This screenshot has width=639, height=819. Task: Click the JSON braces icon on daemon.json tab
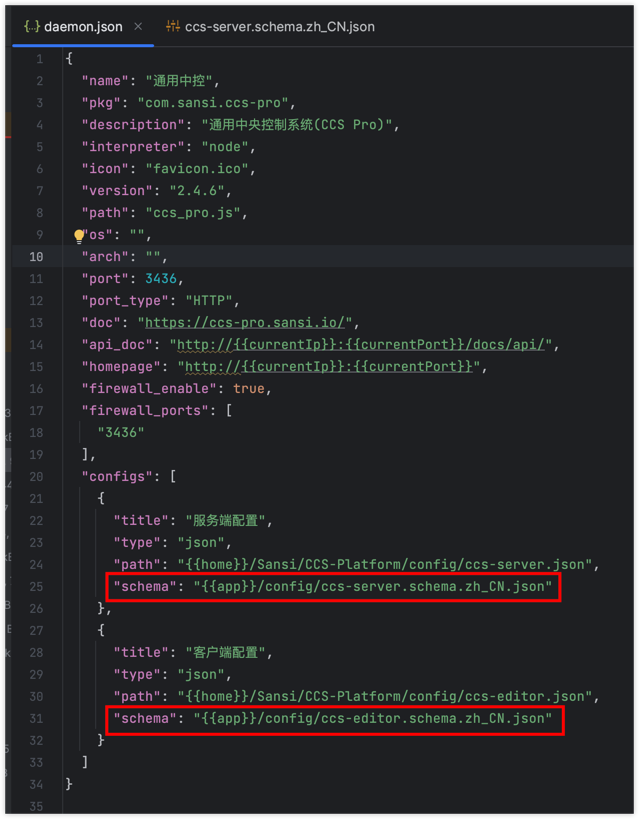(32, 27)
